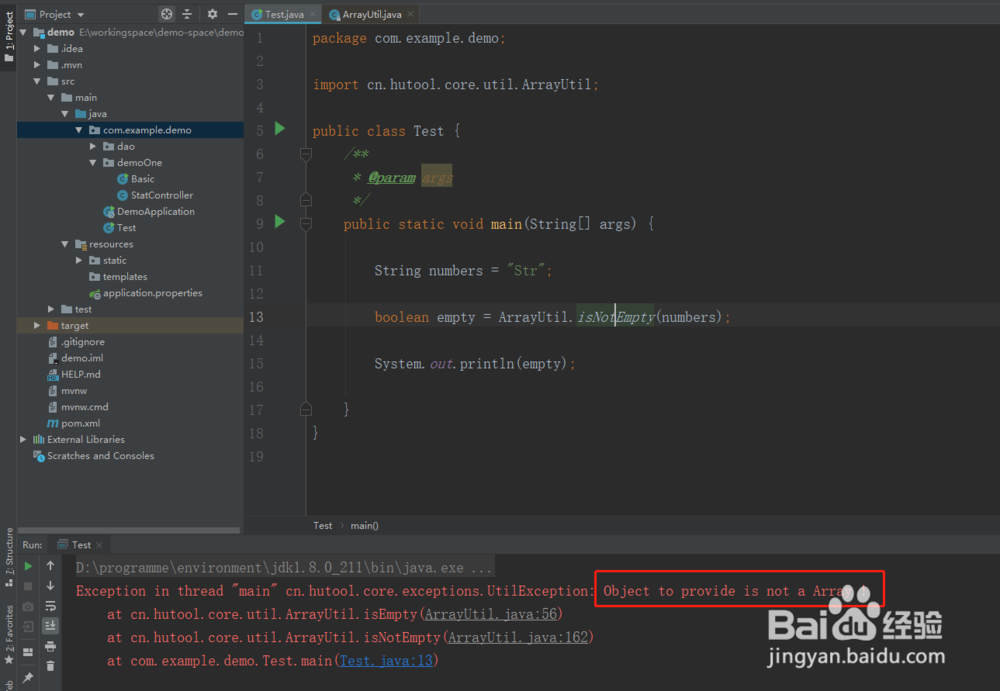This screenshot has height=691, width=1000.
Task: Rerun Test with green play icon
Action: click(28, 566)
